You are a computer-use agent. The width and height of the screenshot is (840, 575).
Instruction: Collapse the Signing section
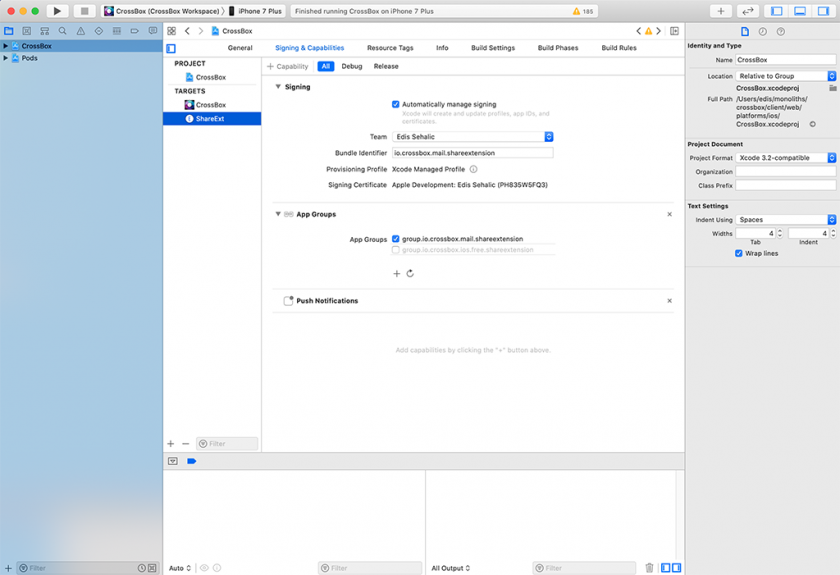pos(278,87)
